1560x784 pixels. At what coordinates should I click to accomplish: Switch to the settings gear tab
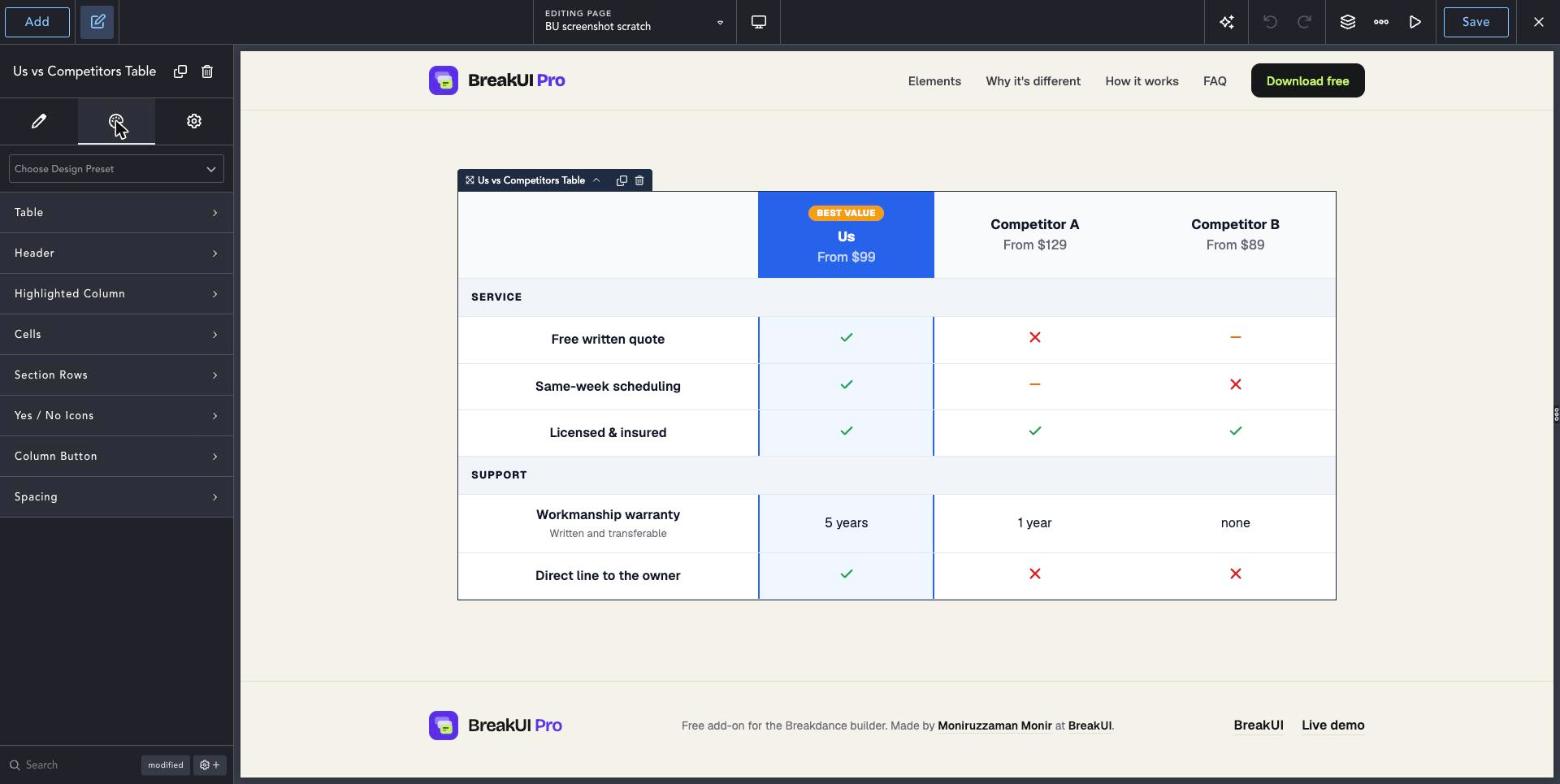(194, 121)
